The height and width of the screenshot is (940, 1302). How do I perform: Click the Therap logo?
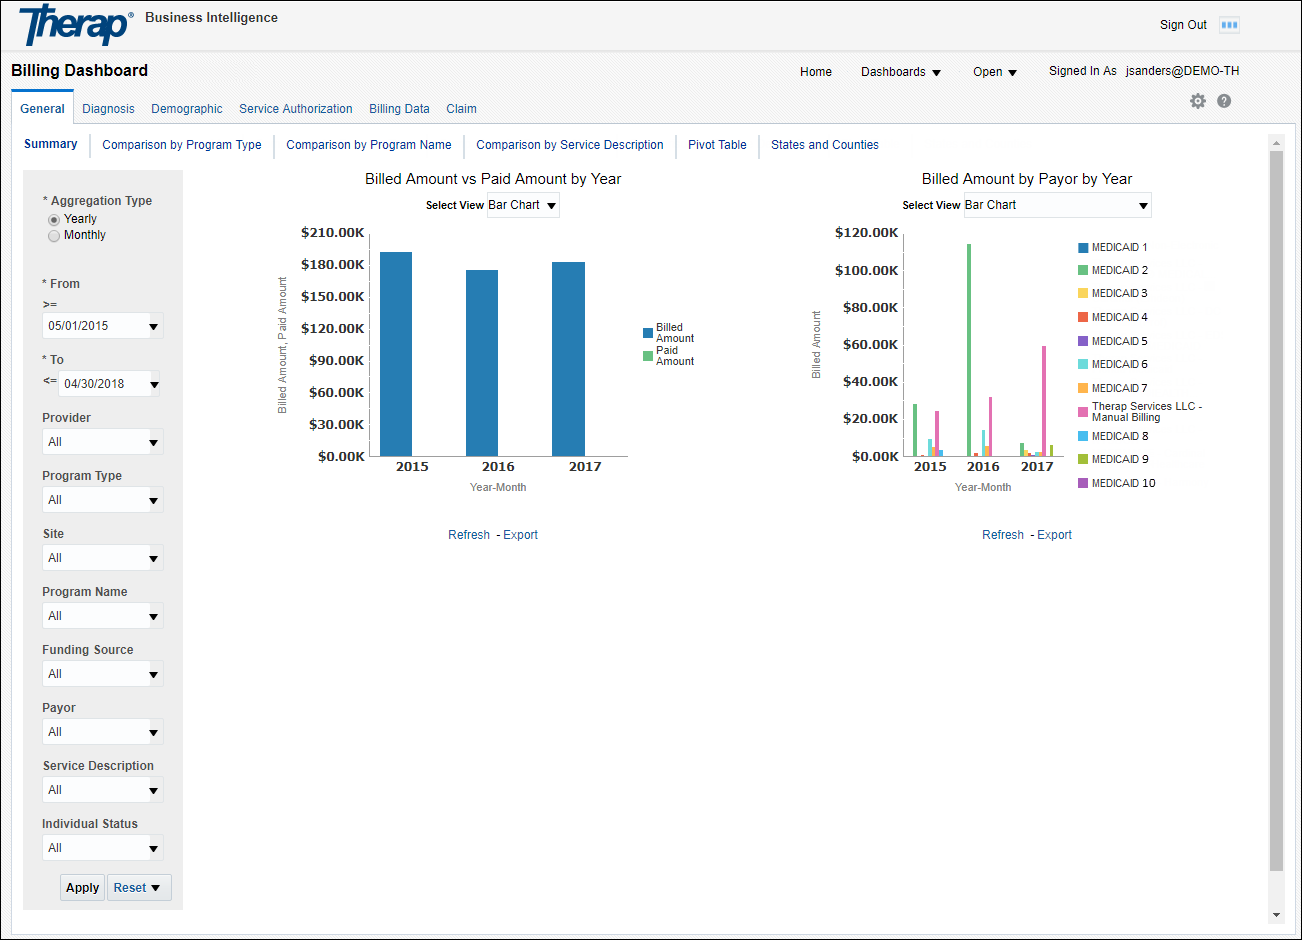coord(72,24)
